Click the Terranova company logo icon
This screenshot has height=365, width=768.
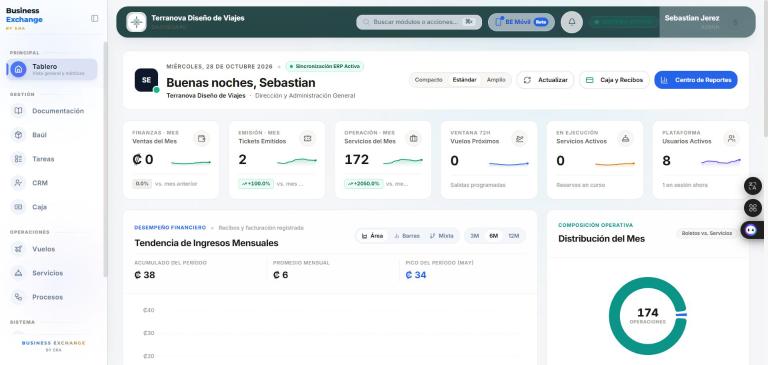(136, 22)
